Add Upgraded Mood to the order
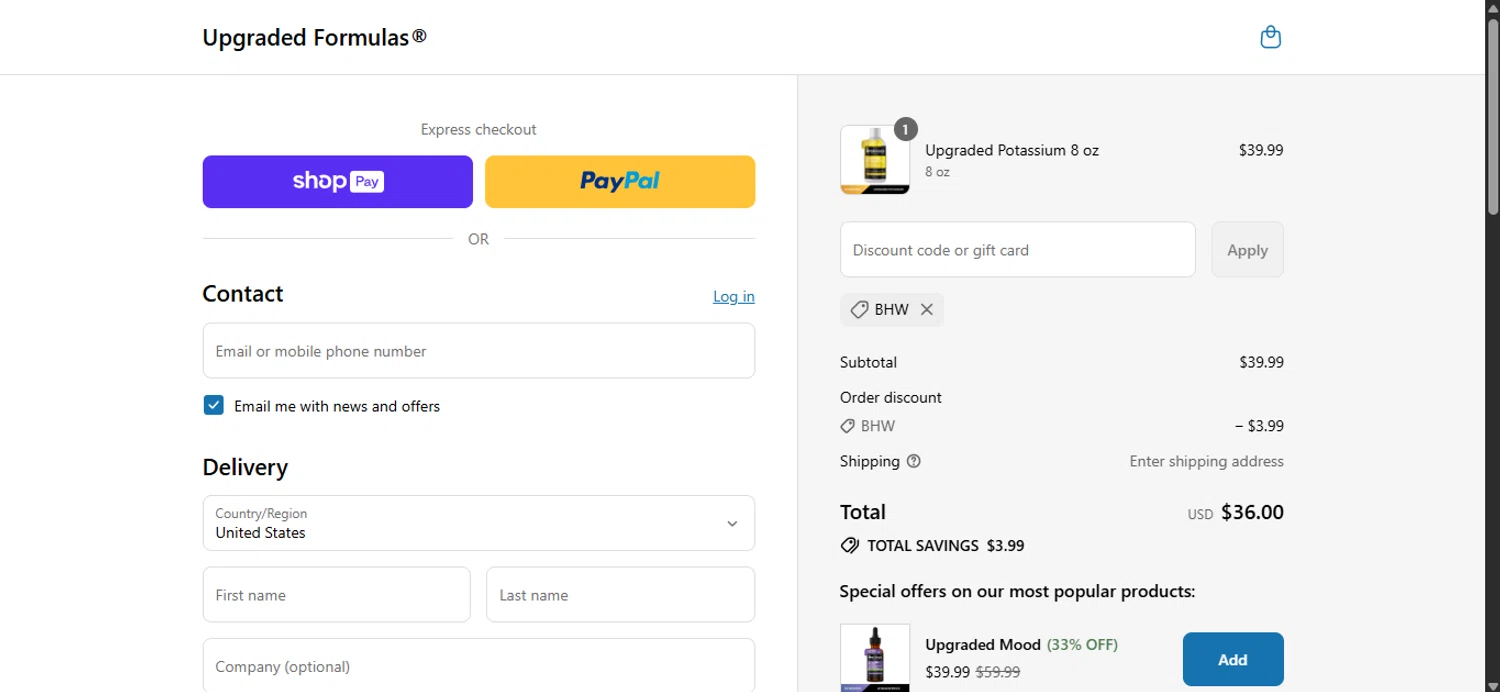Image resolution: width=1500 pixels, height=692 pixels. click(1233, 659)
